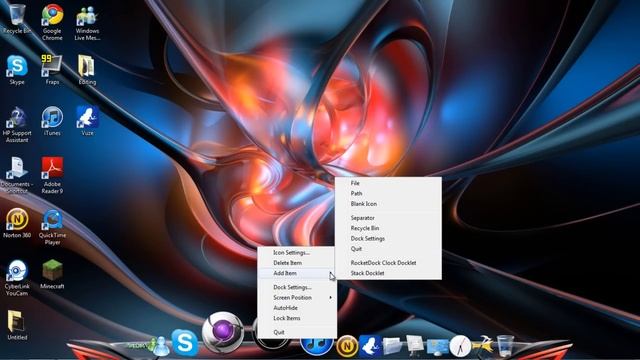Expand the Screen Position submenu arrow
The height and width of the screenshot is (360, 640).
331,298
